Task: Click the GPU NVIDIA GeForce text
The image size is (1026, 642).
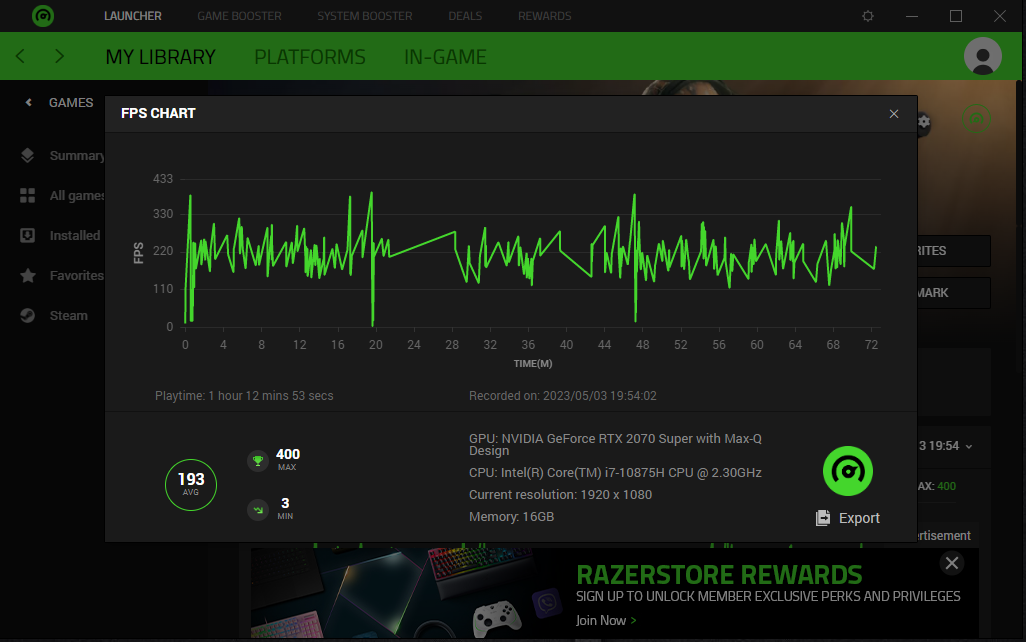Action: tap(615, 444)
